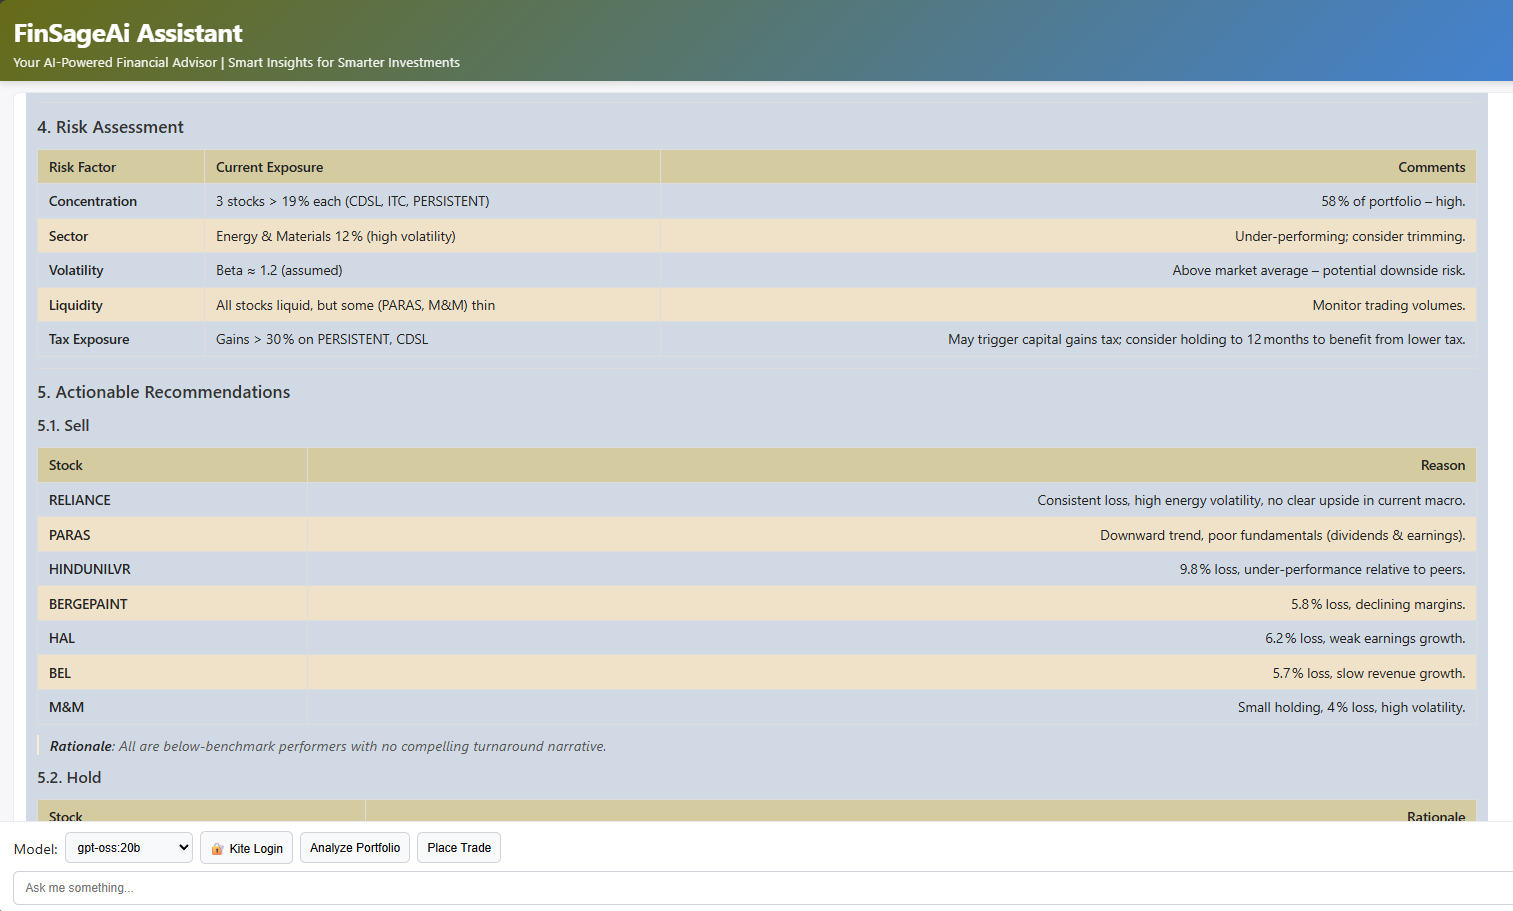Open the Model dropdown showing gpt-oss:20b
Viewport: 1513px width, 911px height.
pyautogui.click(x=128, y=848)
